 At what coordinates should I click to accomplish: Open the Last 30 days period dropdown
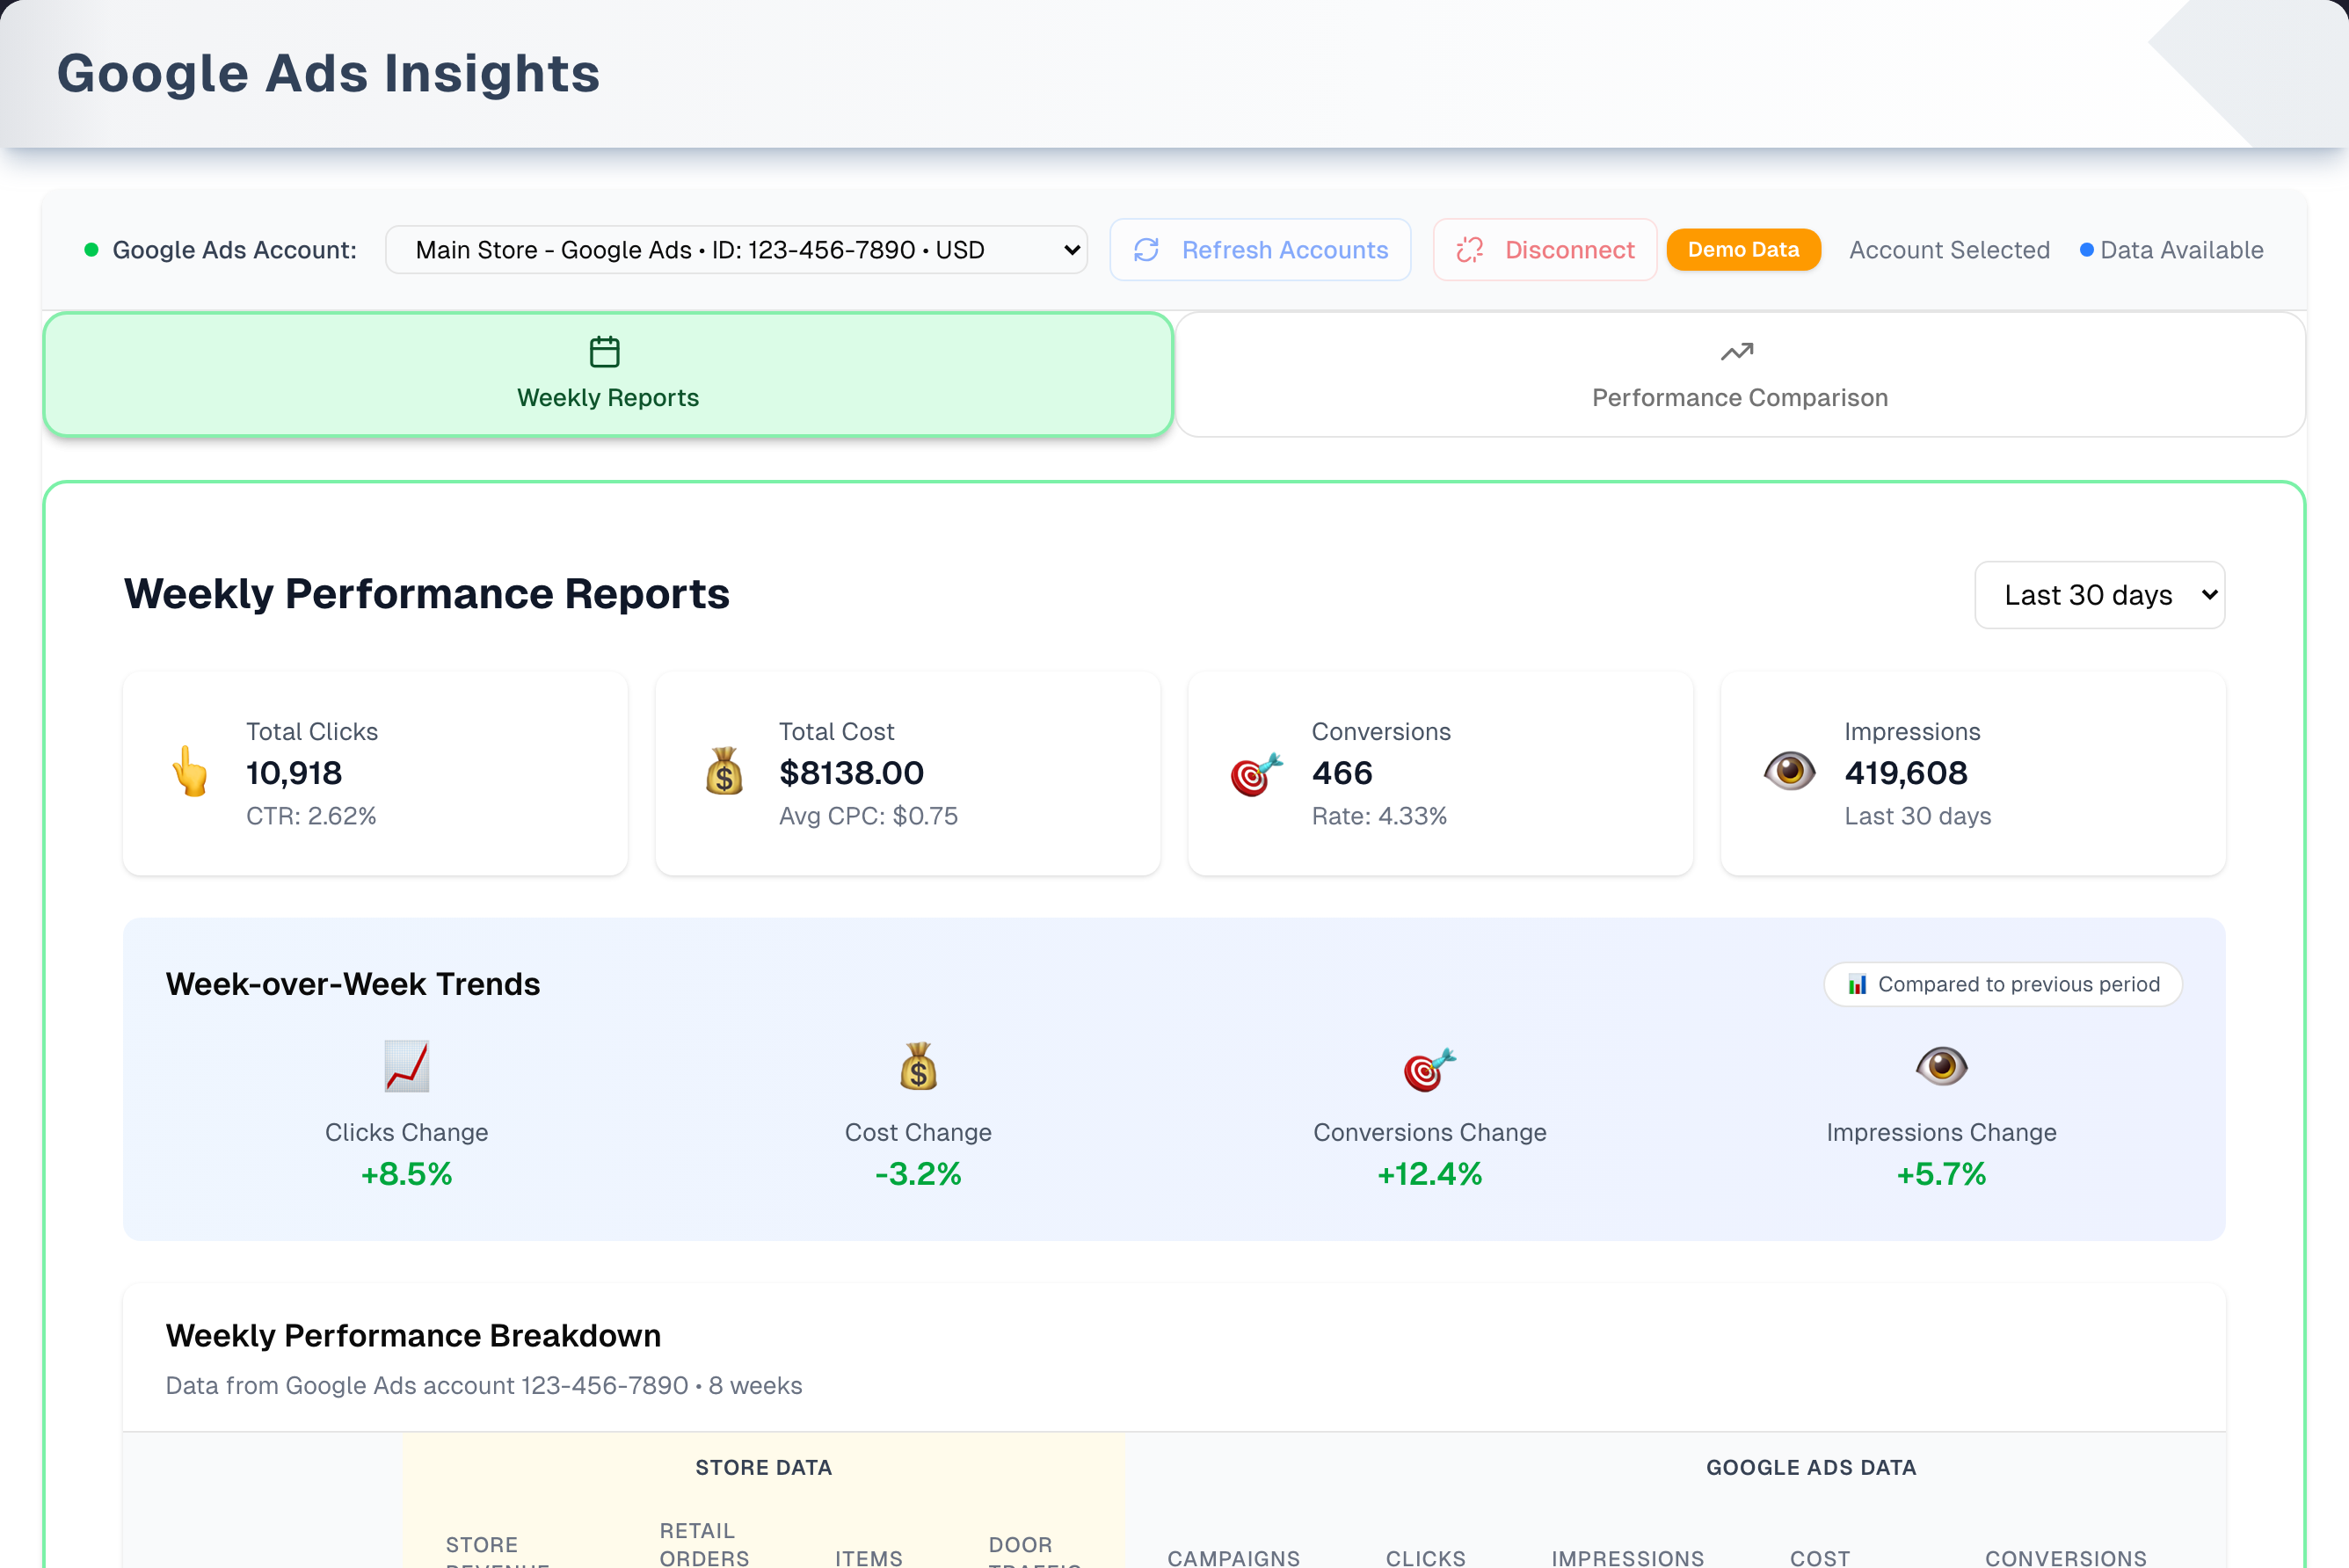(2099, 595)
